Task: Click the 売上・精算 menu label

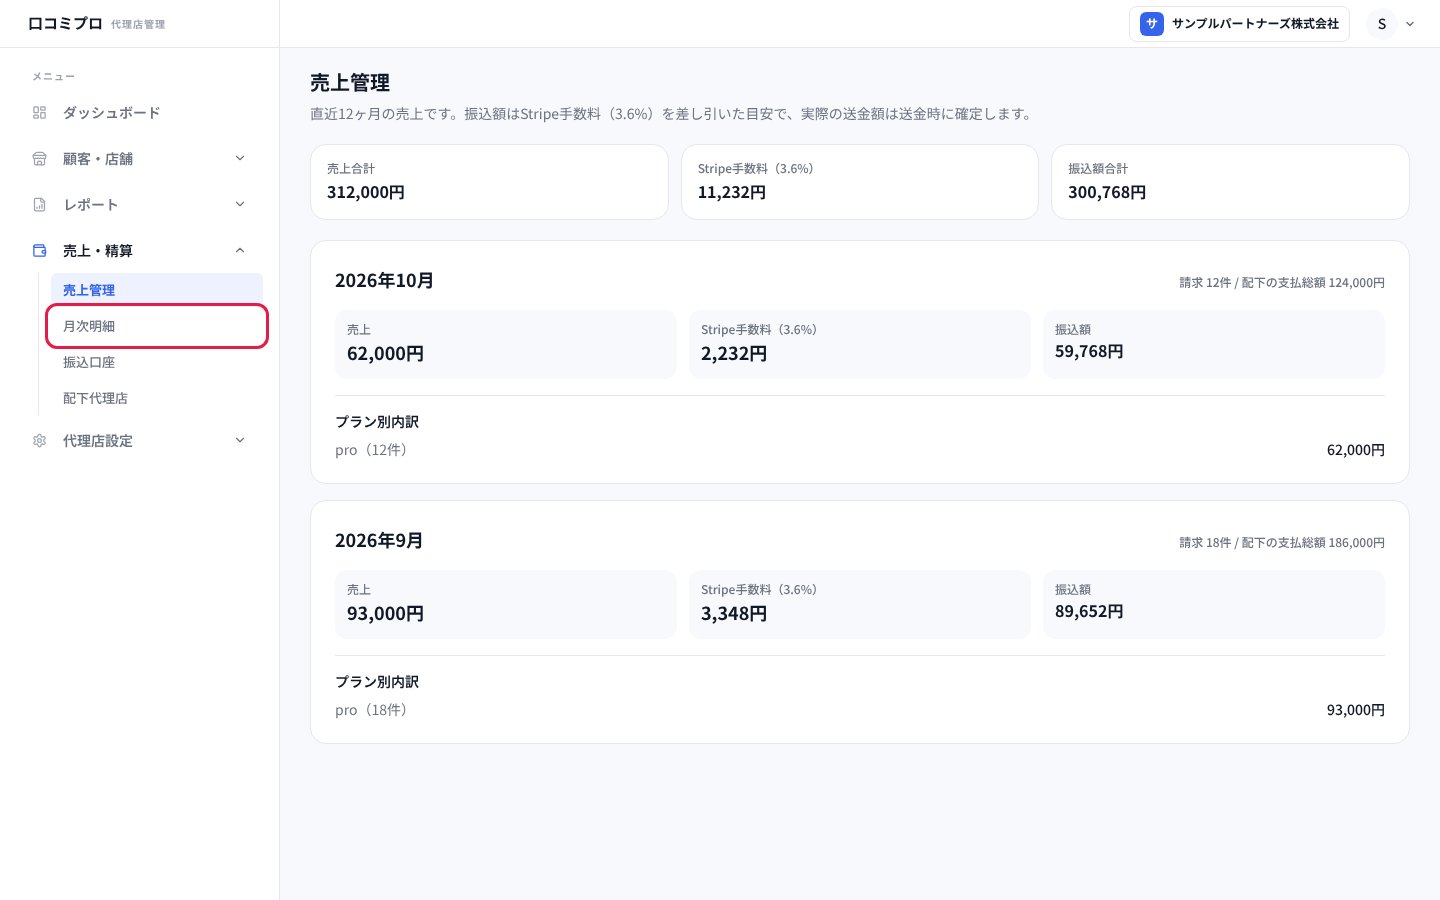Action: click(x=98, y=251)
